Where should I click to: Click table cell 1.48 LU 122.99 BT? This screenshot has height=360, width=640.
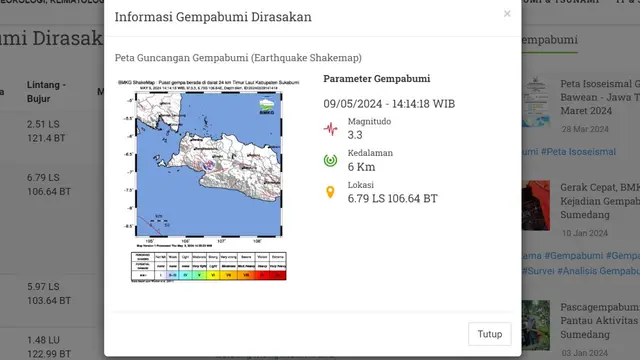(x=49, y=347)
